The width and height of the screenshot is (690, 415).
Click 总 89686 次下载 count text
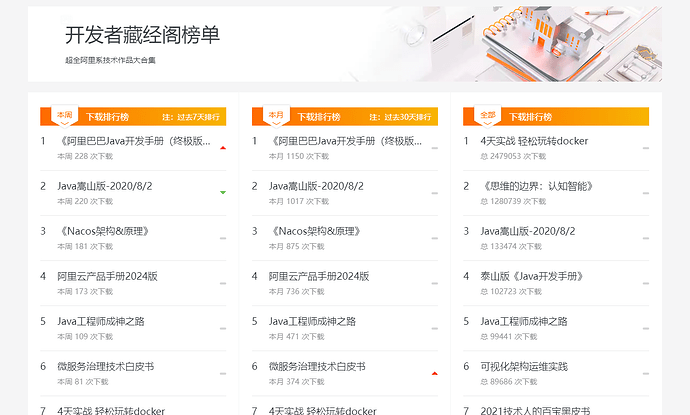[x=509, y=382]
